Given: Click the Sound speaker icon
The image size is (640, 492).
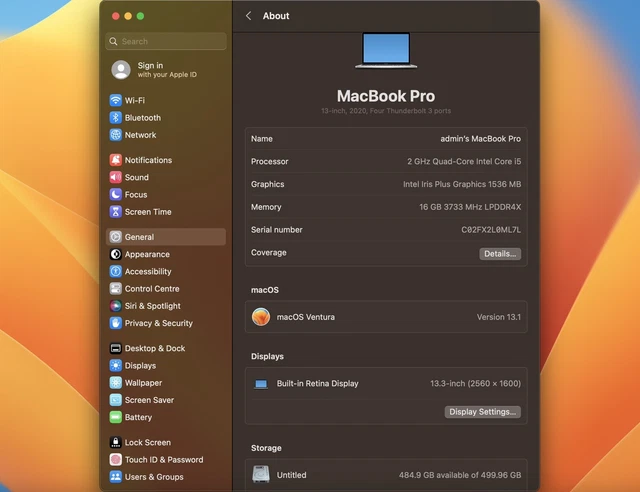Looking at the screenshot, I should pos(116,177).
